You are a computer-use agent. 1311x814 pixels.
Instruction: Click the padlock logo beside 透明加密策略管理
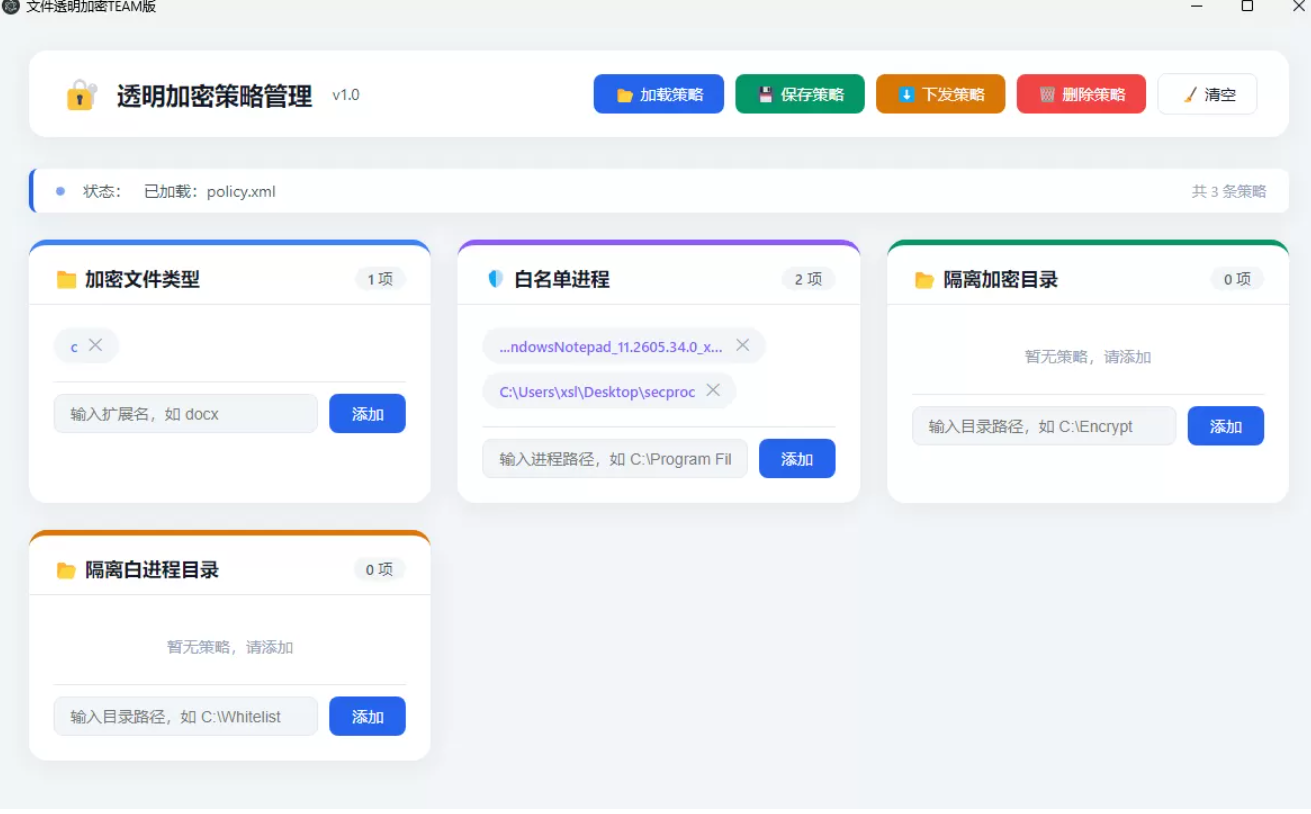[81, 95]
